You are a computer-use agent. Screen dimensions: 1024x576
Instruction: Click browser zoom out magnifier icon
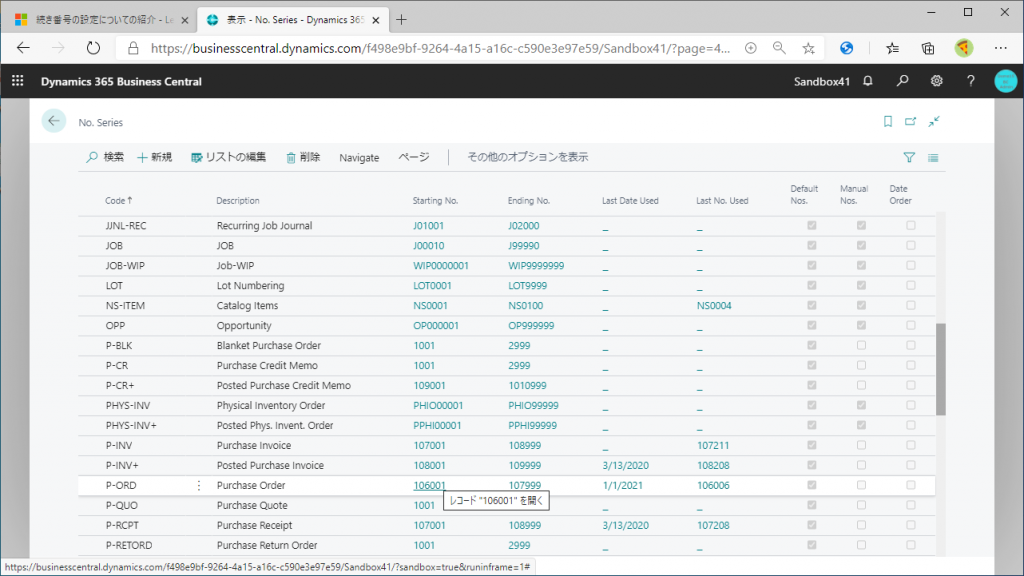point(779,48)
